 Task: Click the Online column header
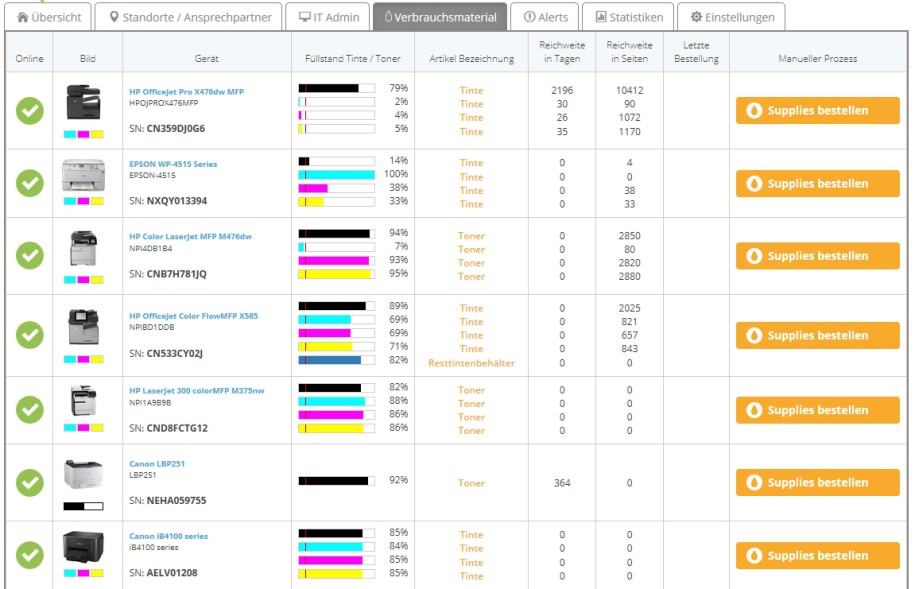(x=29, y=58)
